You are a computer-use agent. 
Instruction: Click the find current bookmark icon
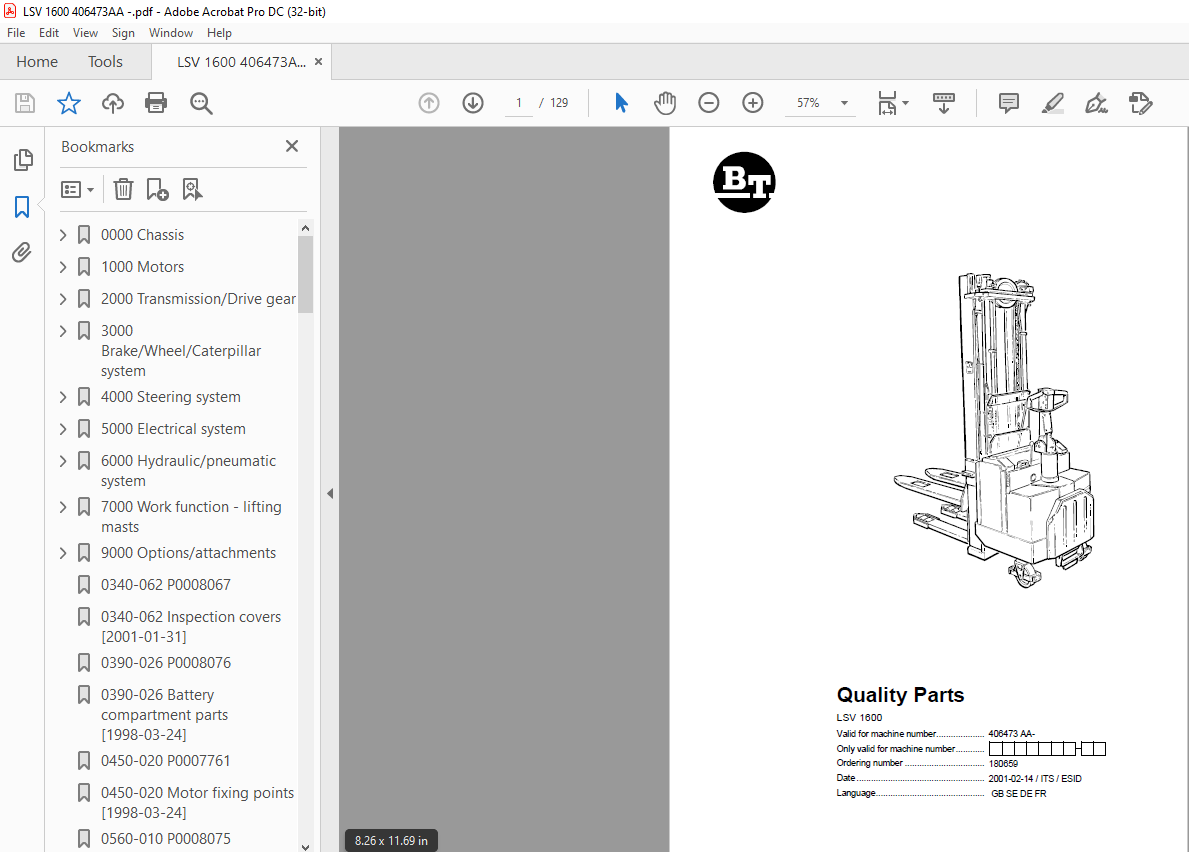[192, 190]
